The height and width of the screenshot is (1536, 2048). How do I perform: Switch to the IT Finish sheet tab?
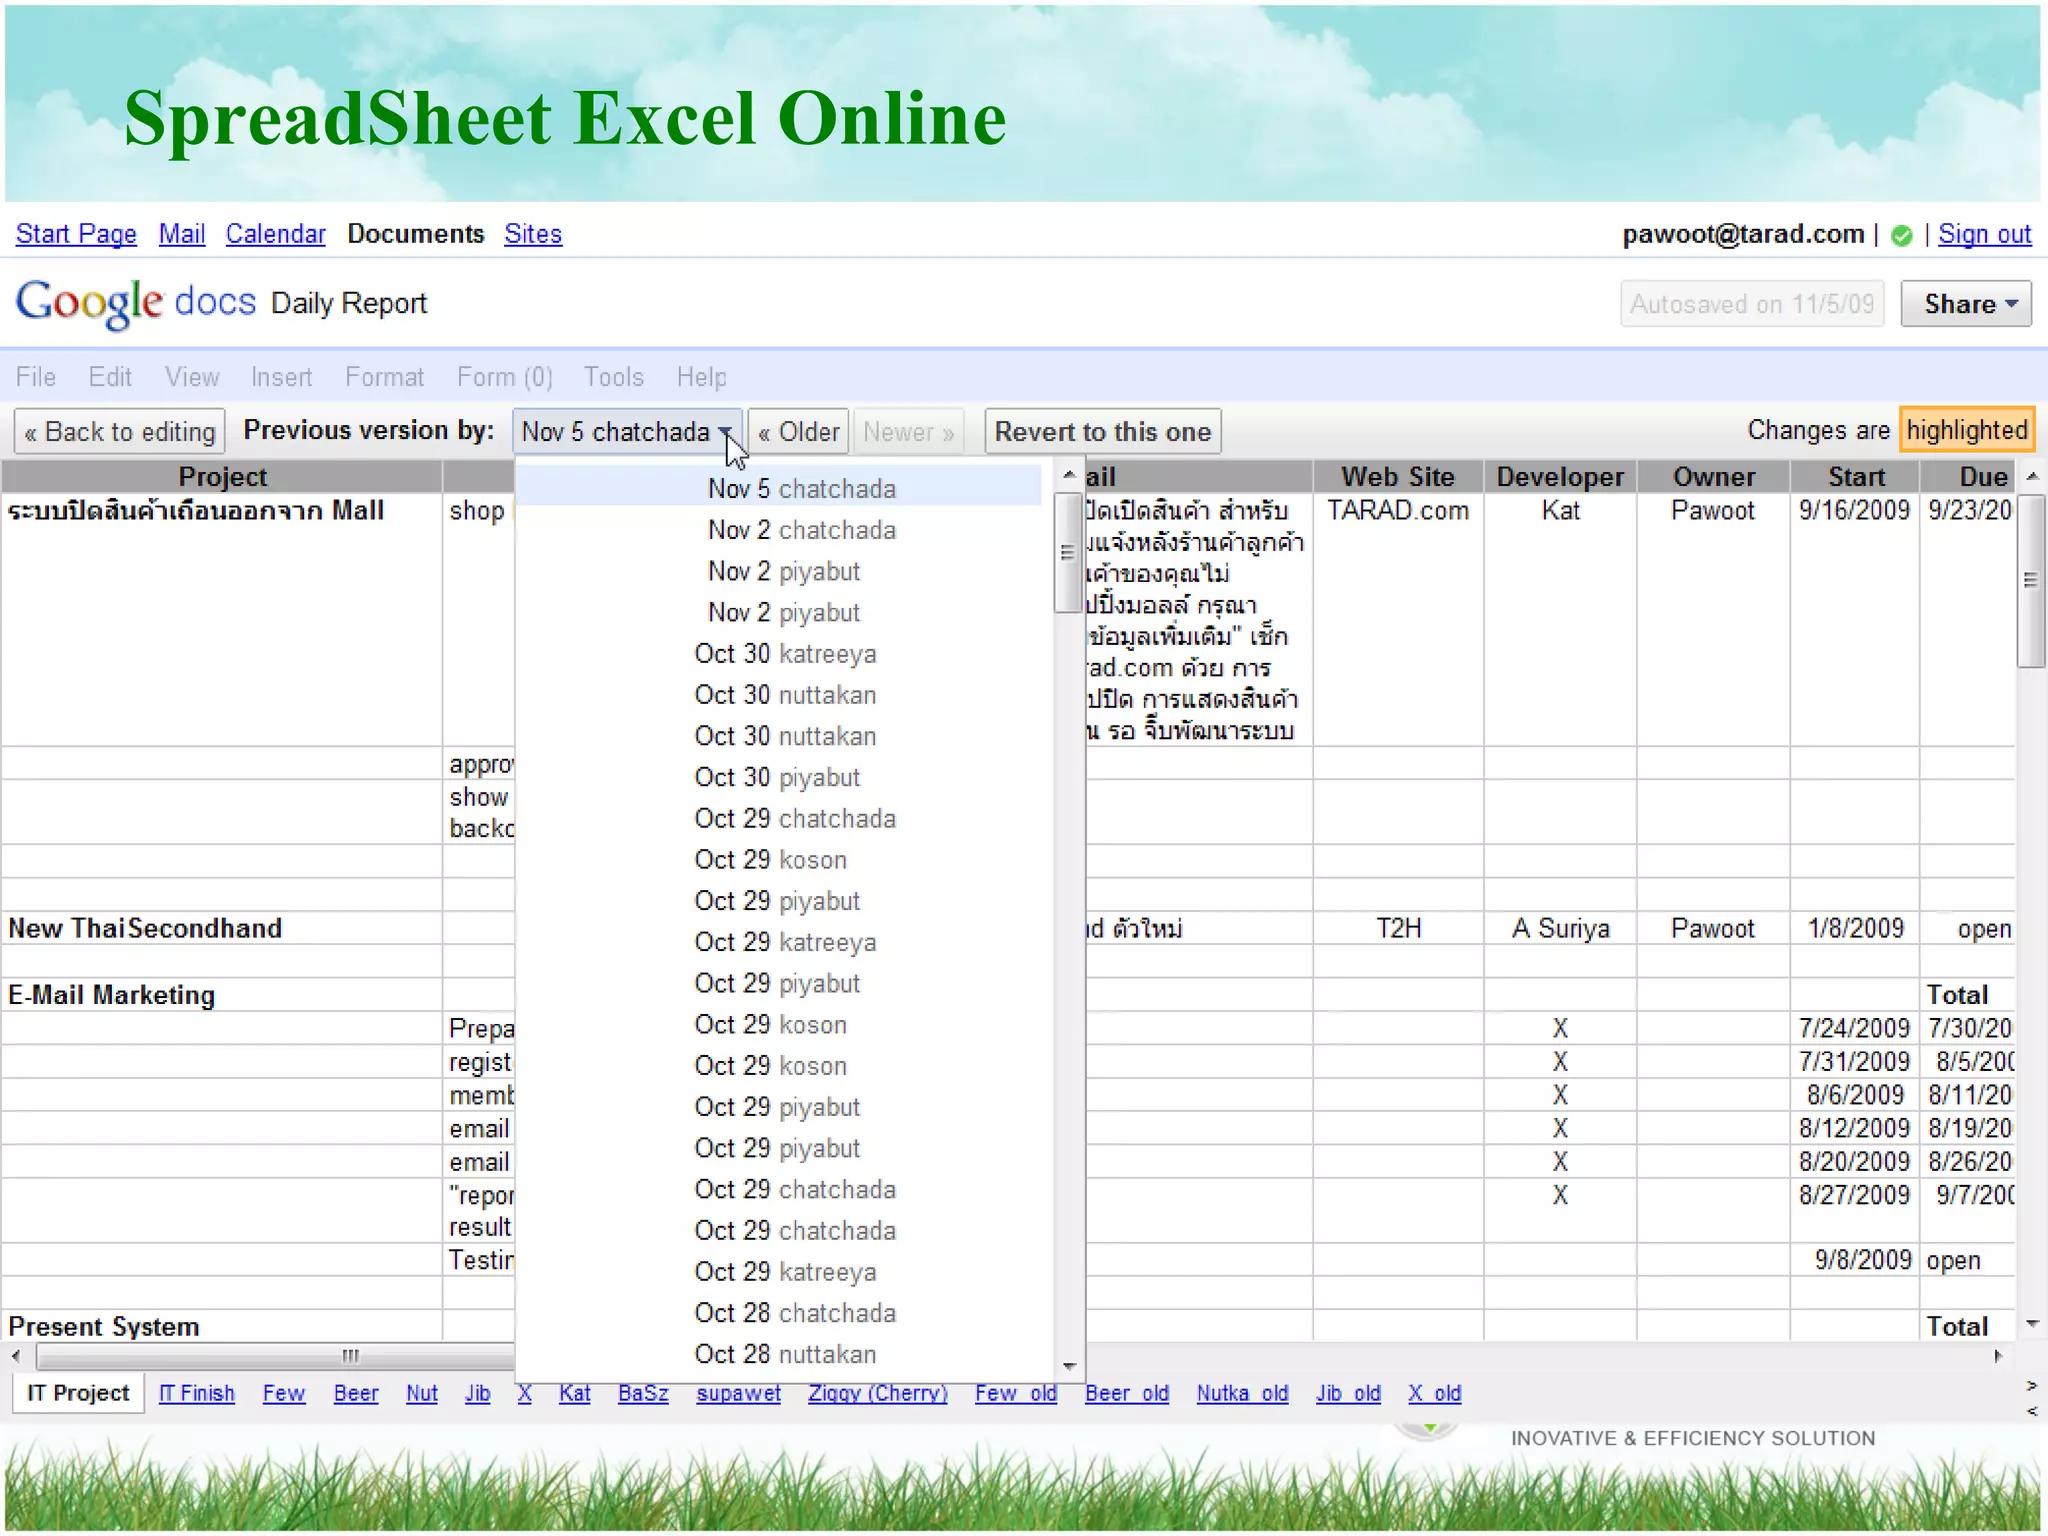click(x=196, y=1393)
